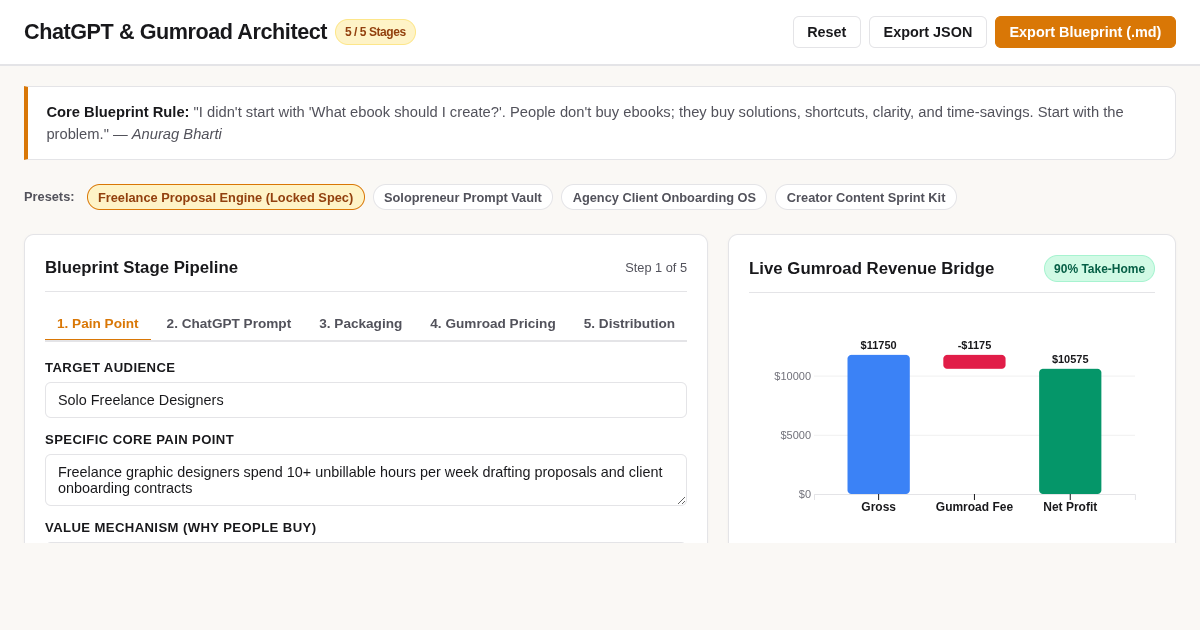Go to the 3. Packaging tab
The image size is (1200, 630).
click(x=361, y=324)
